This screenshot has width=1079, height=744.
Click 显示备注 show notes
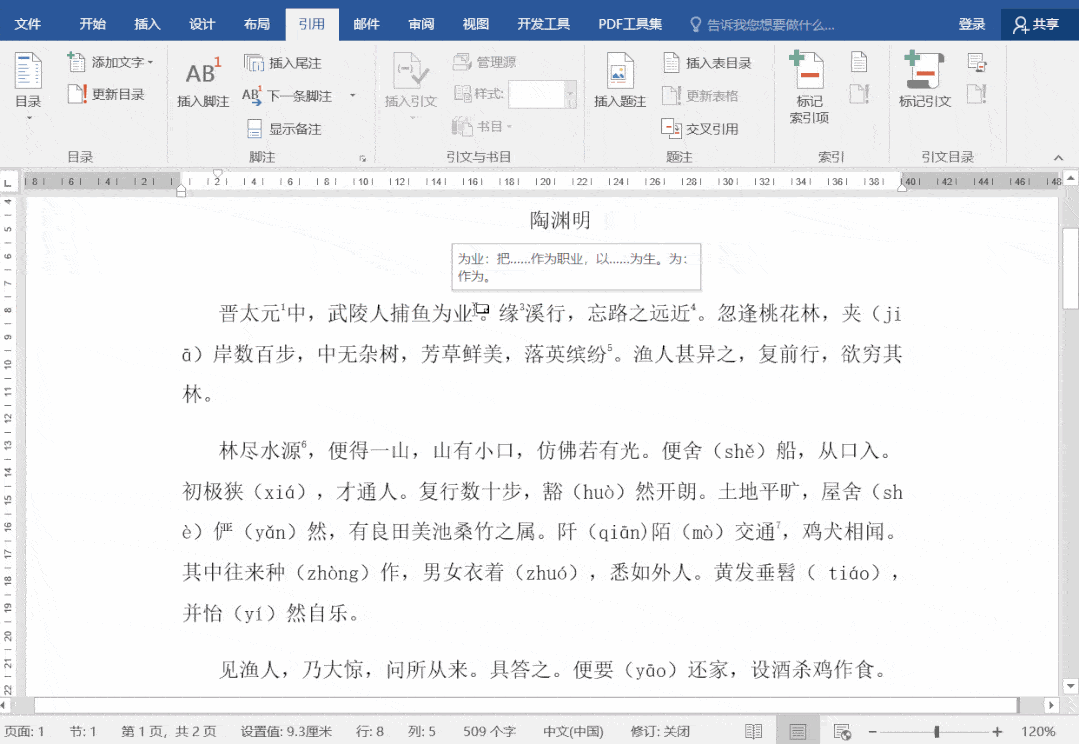point(284,129)
